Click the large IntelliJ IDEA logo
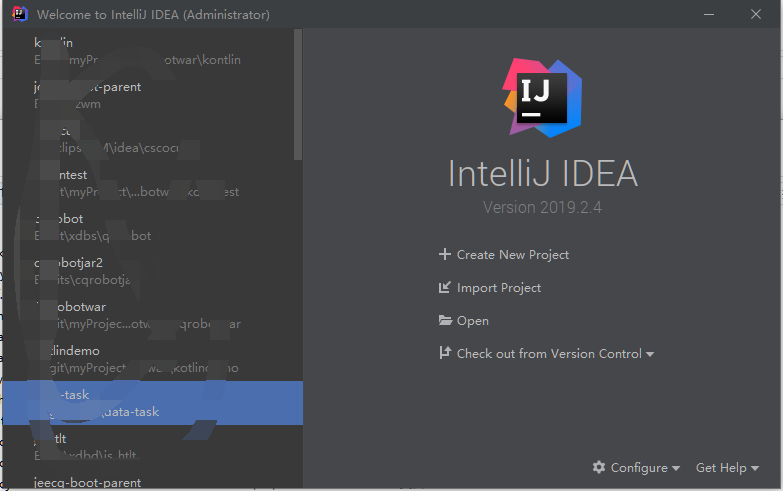The width and height of the screenshot is (783, 491). (x=542, y=98)
